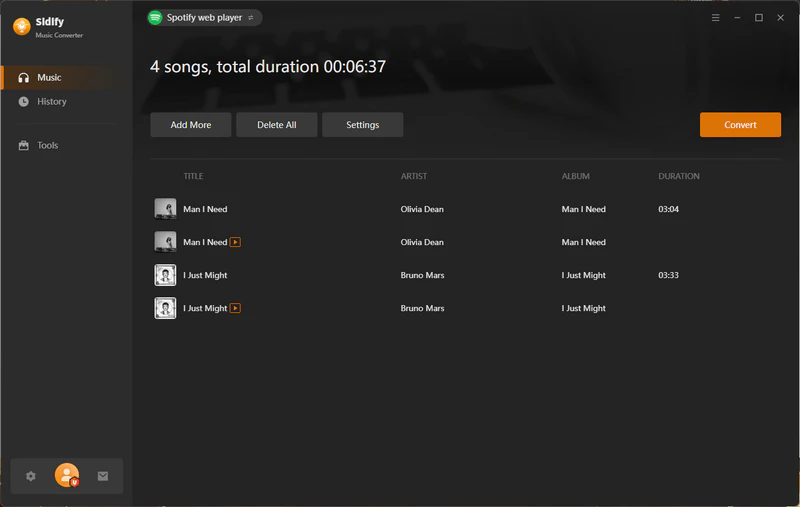Switch source via Spotify web player selector
The height and width of the screenshot is (507, 800).
pos(205,18)
